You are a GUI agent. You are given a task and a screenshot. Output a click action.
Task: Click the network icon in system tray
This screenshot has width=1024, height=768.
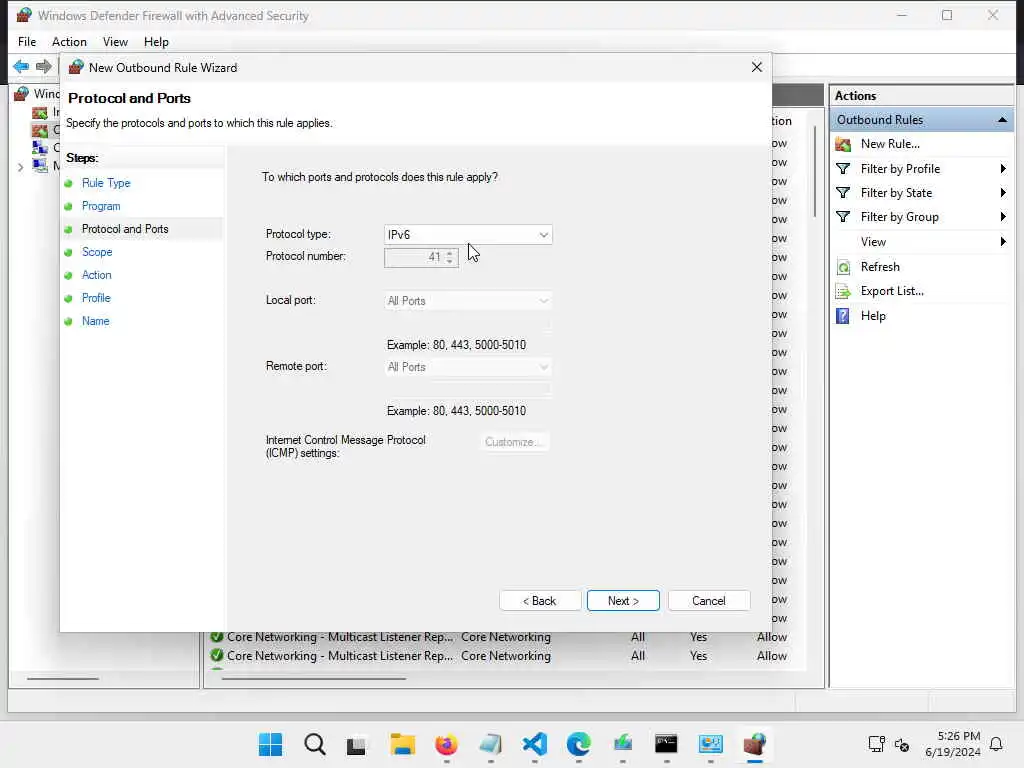point(876,744)
